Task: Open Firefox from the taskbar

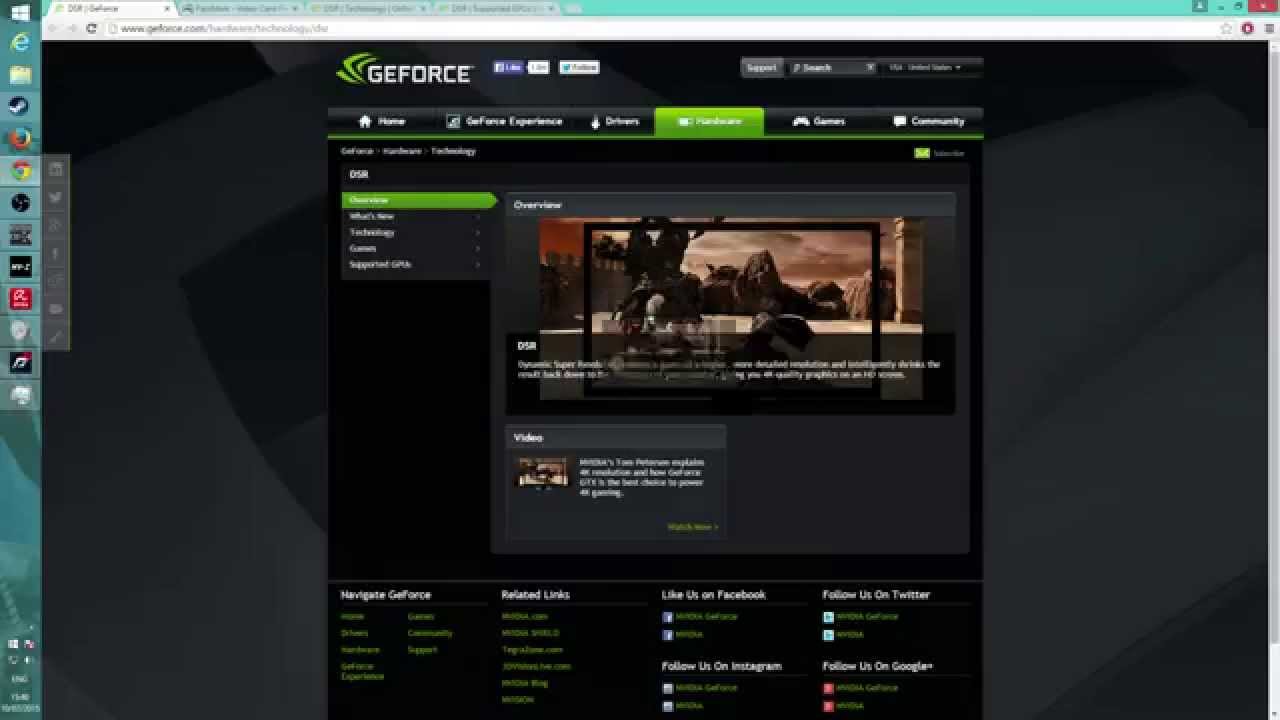Action: point(20,139)
